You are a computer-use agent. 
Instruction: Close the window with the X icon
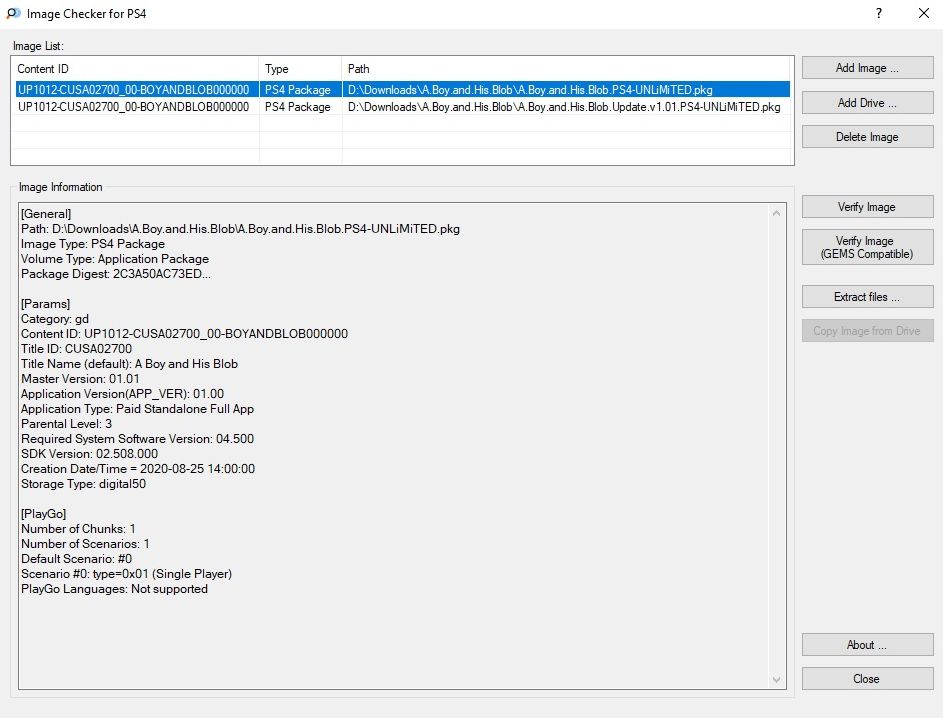click(x=924, y=13)
